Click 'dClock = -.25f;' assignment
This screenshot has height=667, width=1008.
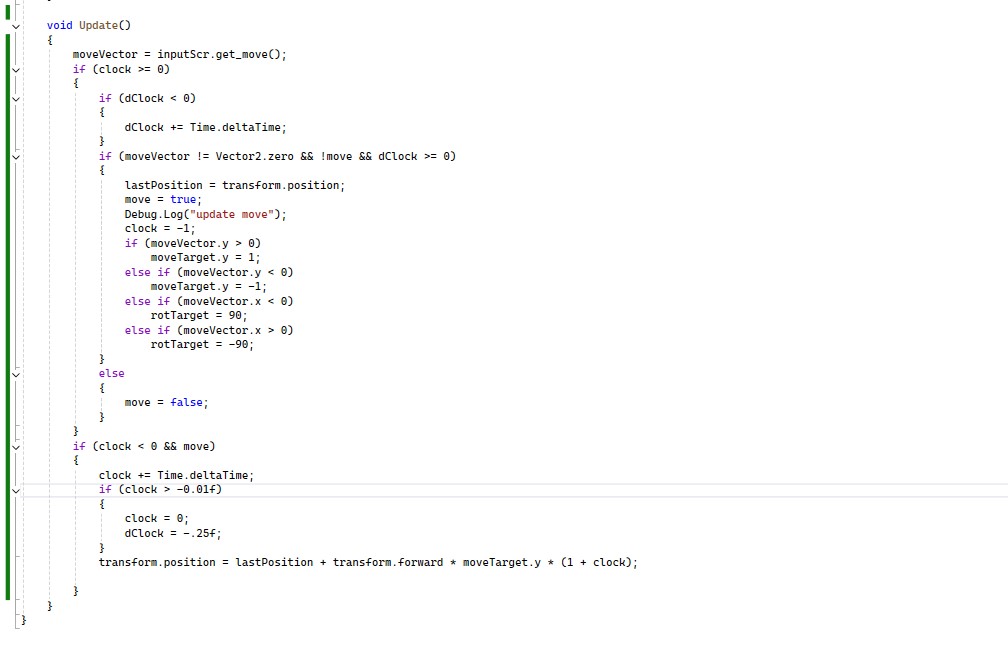pos(172,533)
